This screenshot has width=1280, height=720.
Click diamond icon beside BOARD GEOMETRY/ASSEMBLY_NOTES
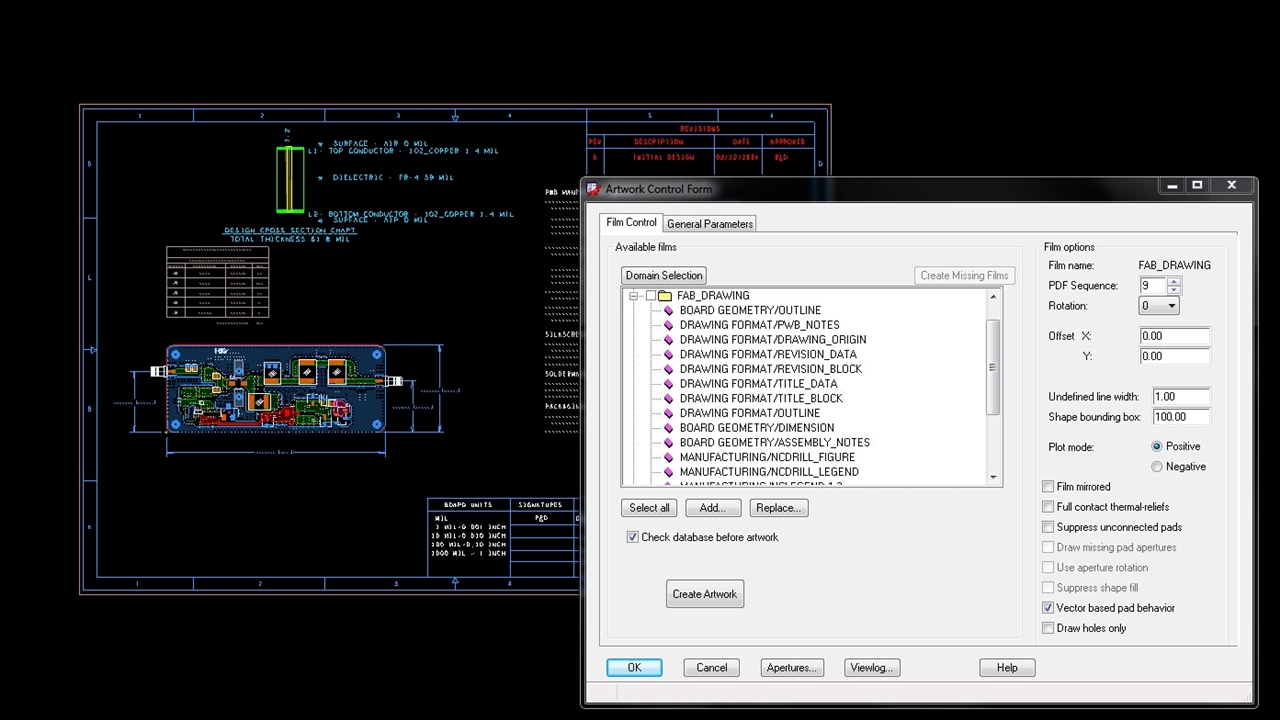pyautogui.click(x=669, y=443)
